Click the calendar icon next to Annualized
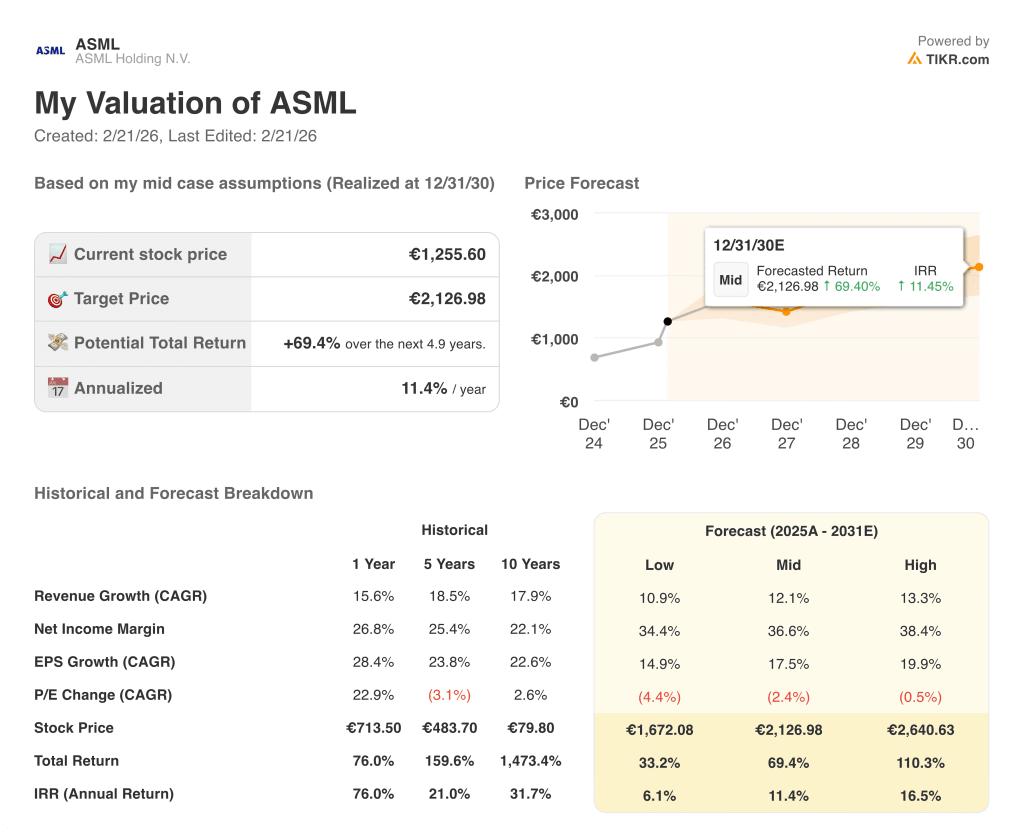Screen dimensions: 1024x832 pyautogui.click(x=58, y=388)
